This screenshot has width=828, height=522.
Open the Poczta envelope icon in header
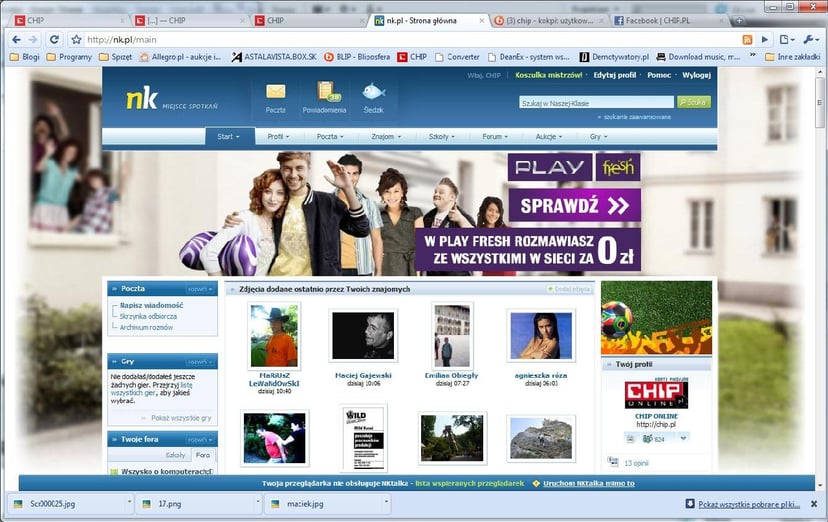pyautogui.click(x=275, y=96)
